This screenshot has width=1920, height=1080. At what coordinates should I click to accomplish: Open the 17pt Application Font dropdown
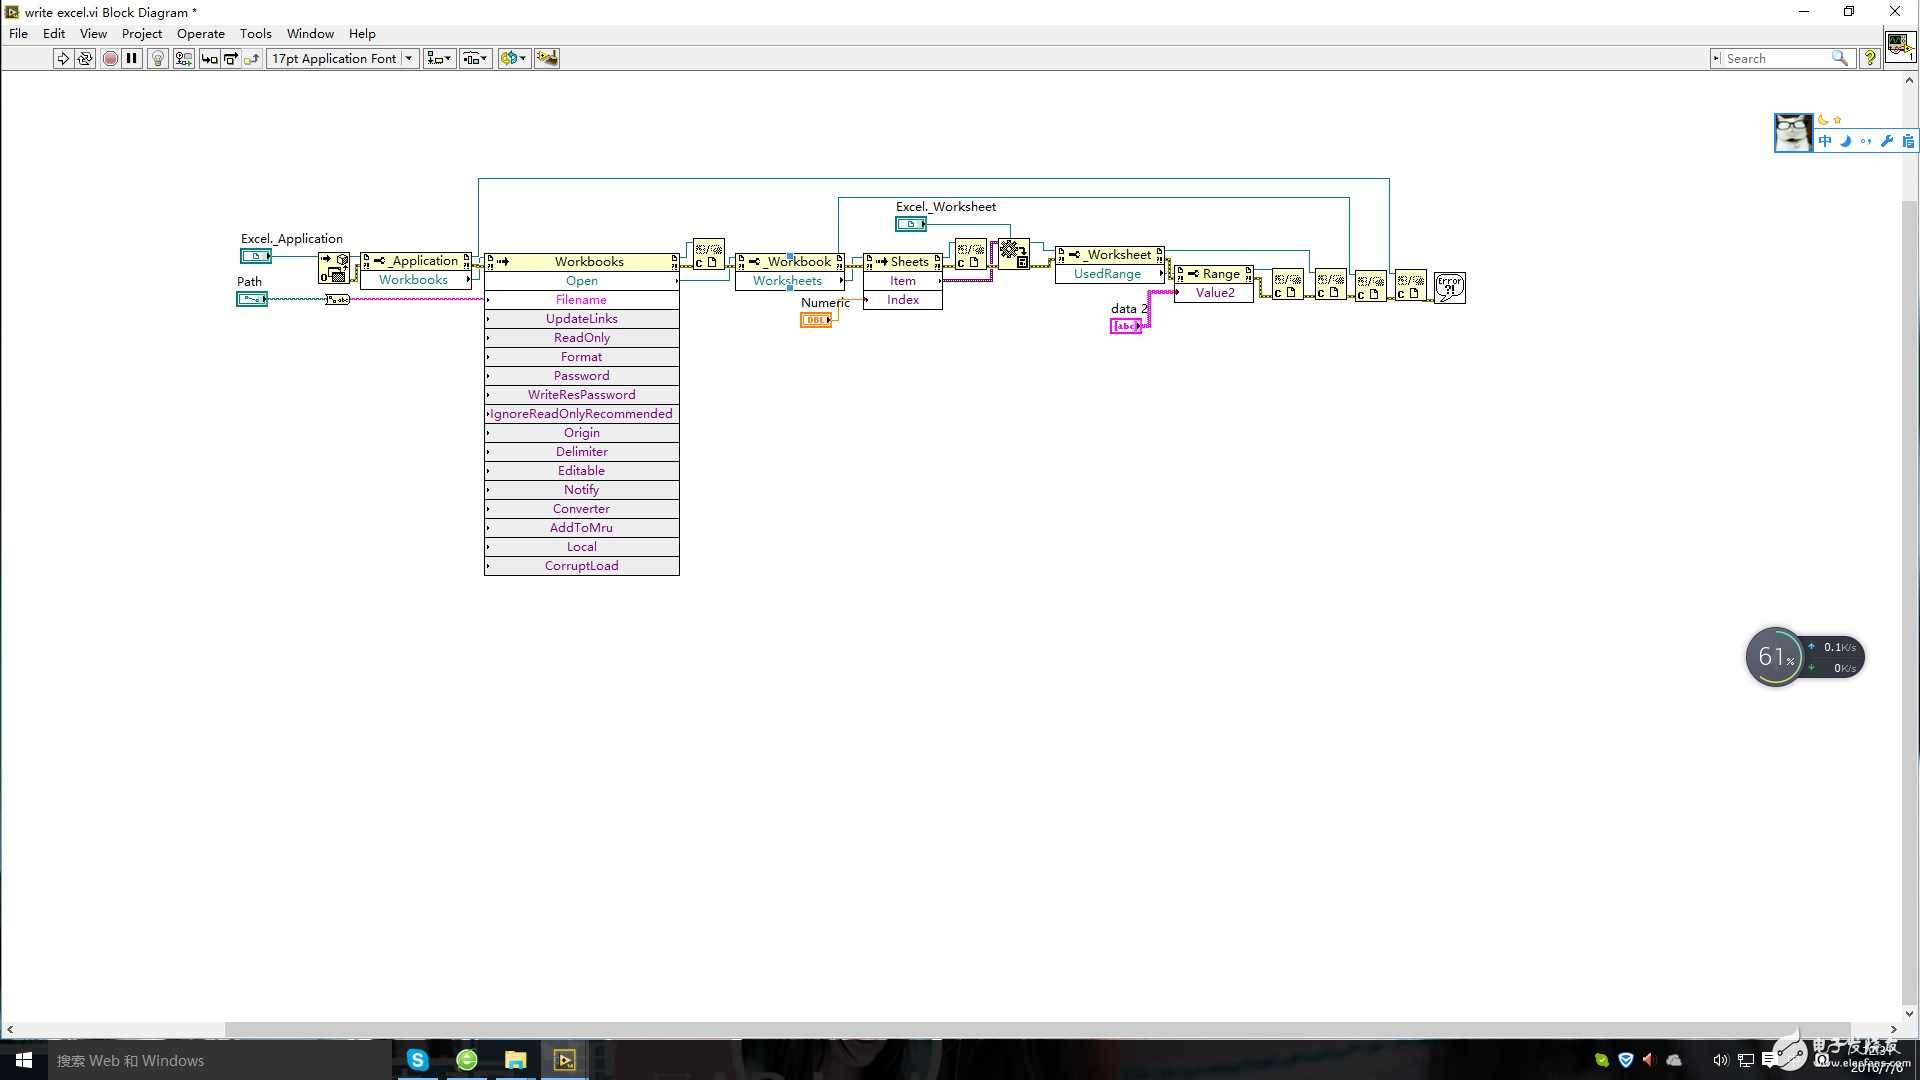tap(342, 58)
